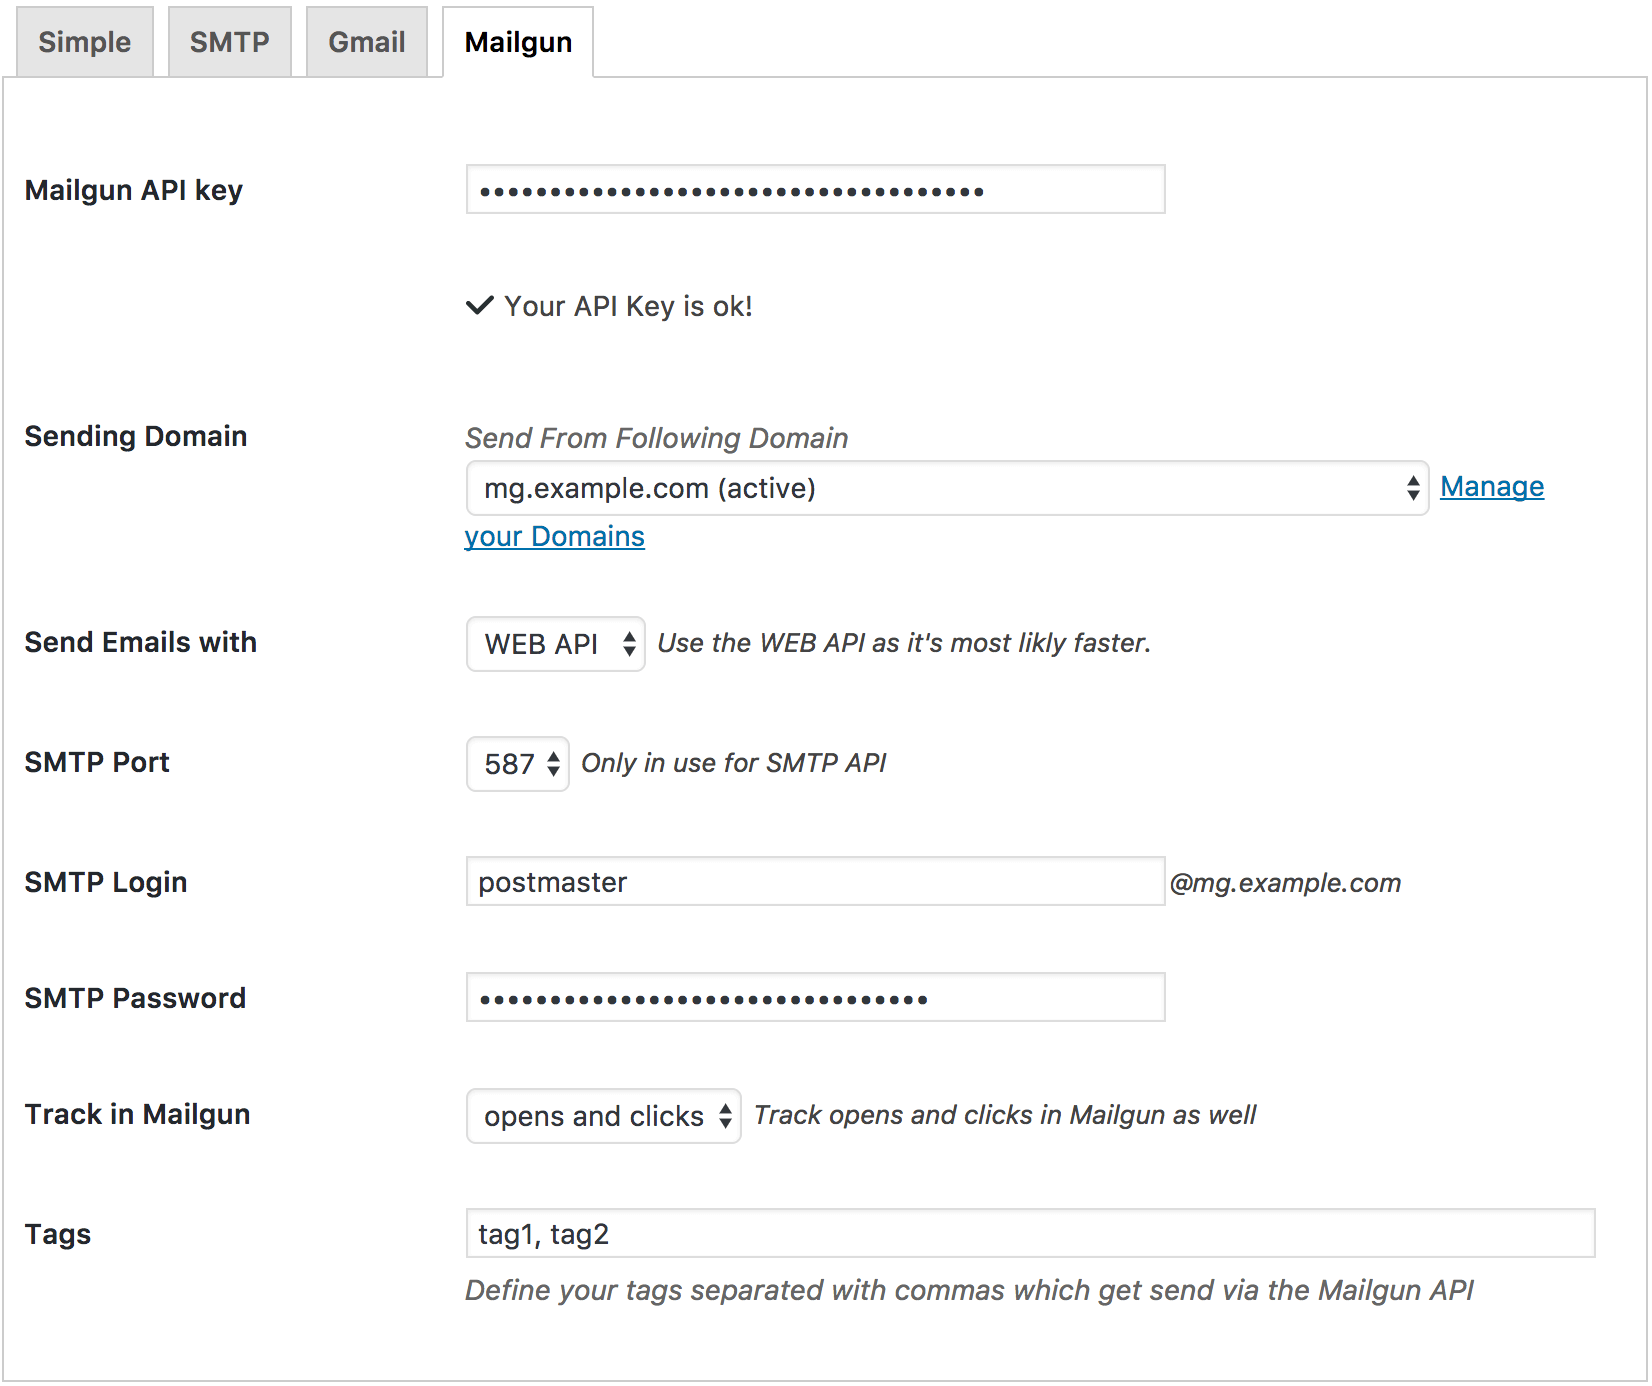Screen dimensions: 1652x1386
Task: Open the SMTP port 587 dropdown
Action: coord(517,764)
